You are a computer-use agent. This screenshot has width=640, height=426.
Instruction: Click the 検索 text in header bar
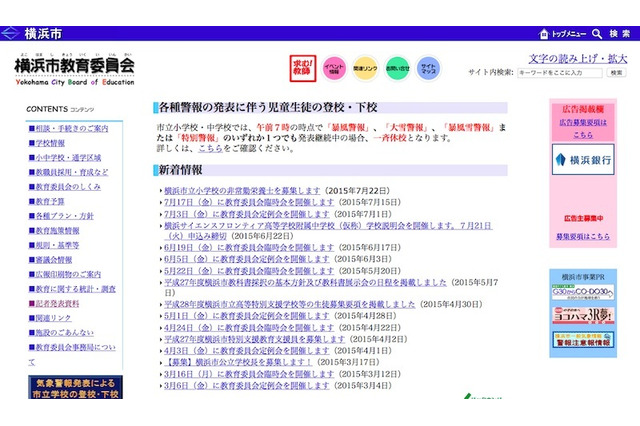pyautogui.click(x=620, y=34)
